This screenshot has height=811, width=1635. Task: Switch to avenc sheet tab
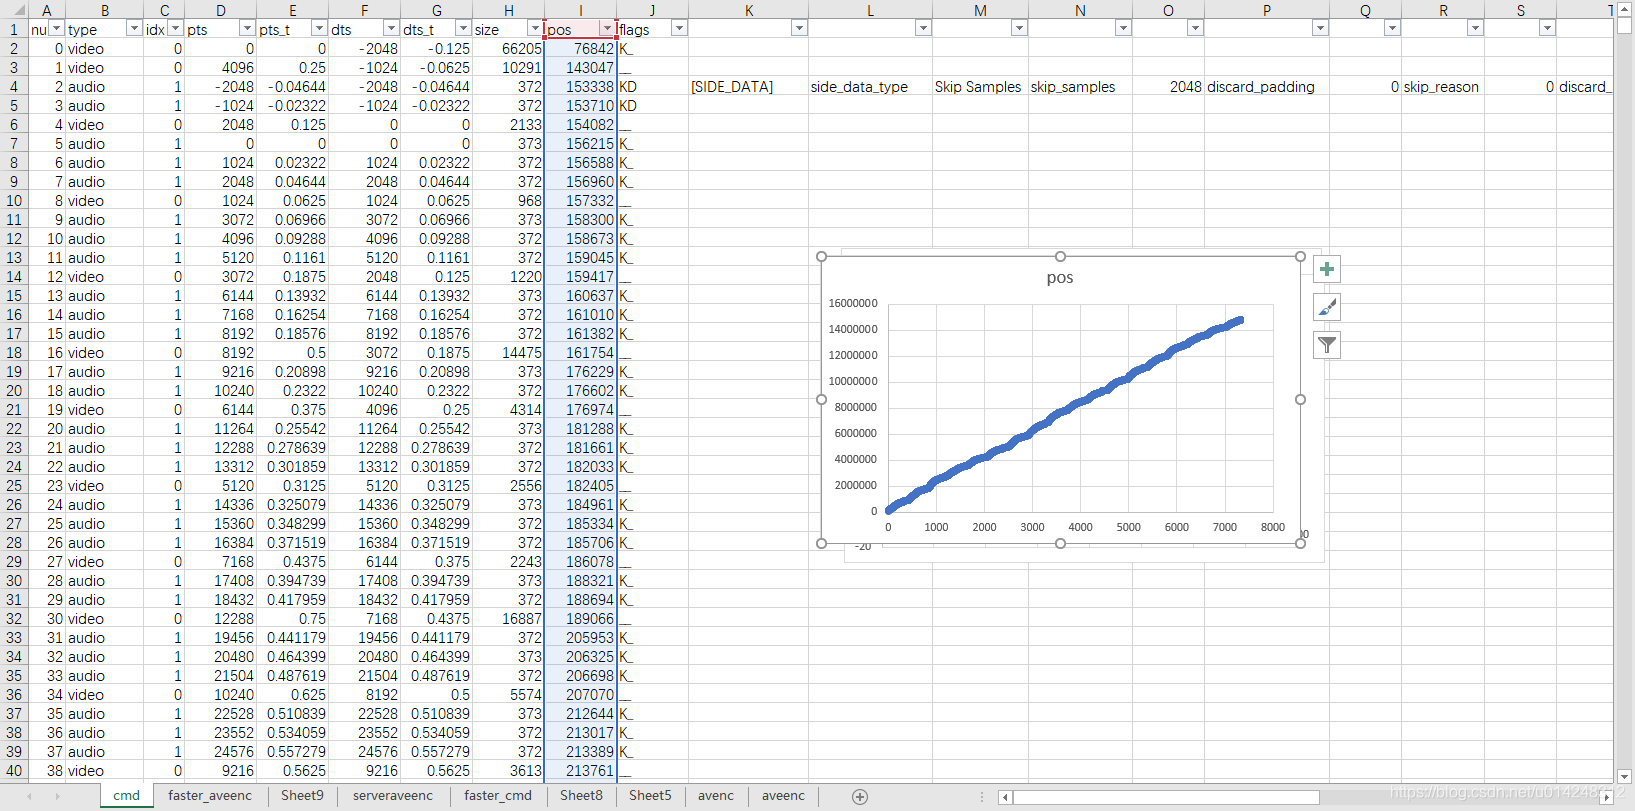pyautogui.click(x=716, y=796)
